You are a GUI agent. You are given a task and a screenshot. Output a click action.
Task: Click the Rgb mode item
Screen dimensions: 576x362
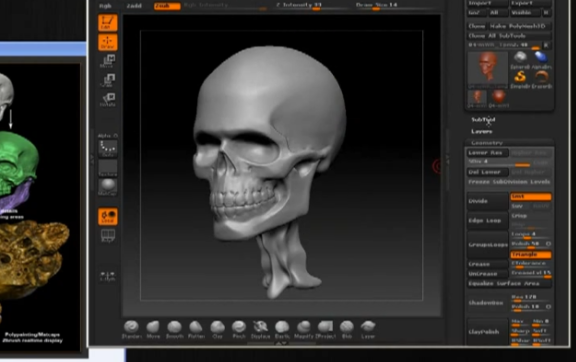click(105, 6)
